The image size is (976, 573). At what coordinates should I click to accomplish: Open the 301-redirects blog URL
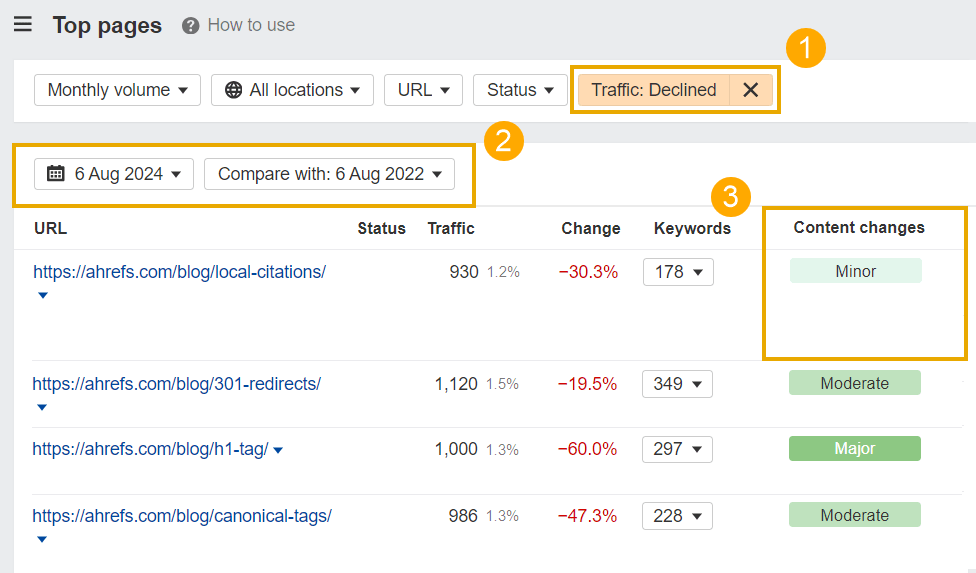tap(177, 384)
